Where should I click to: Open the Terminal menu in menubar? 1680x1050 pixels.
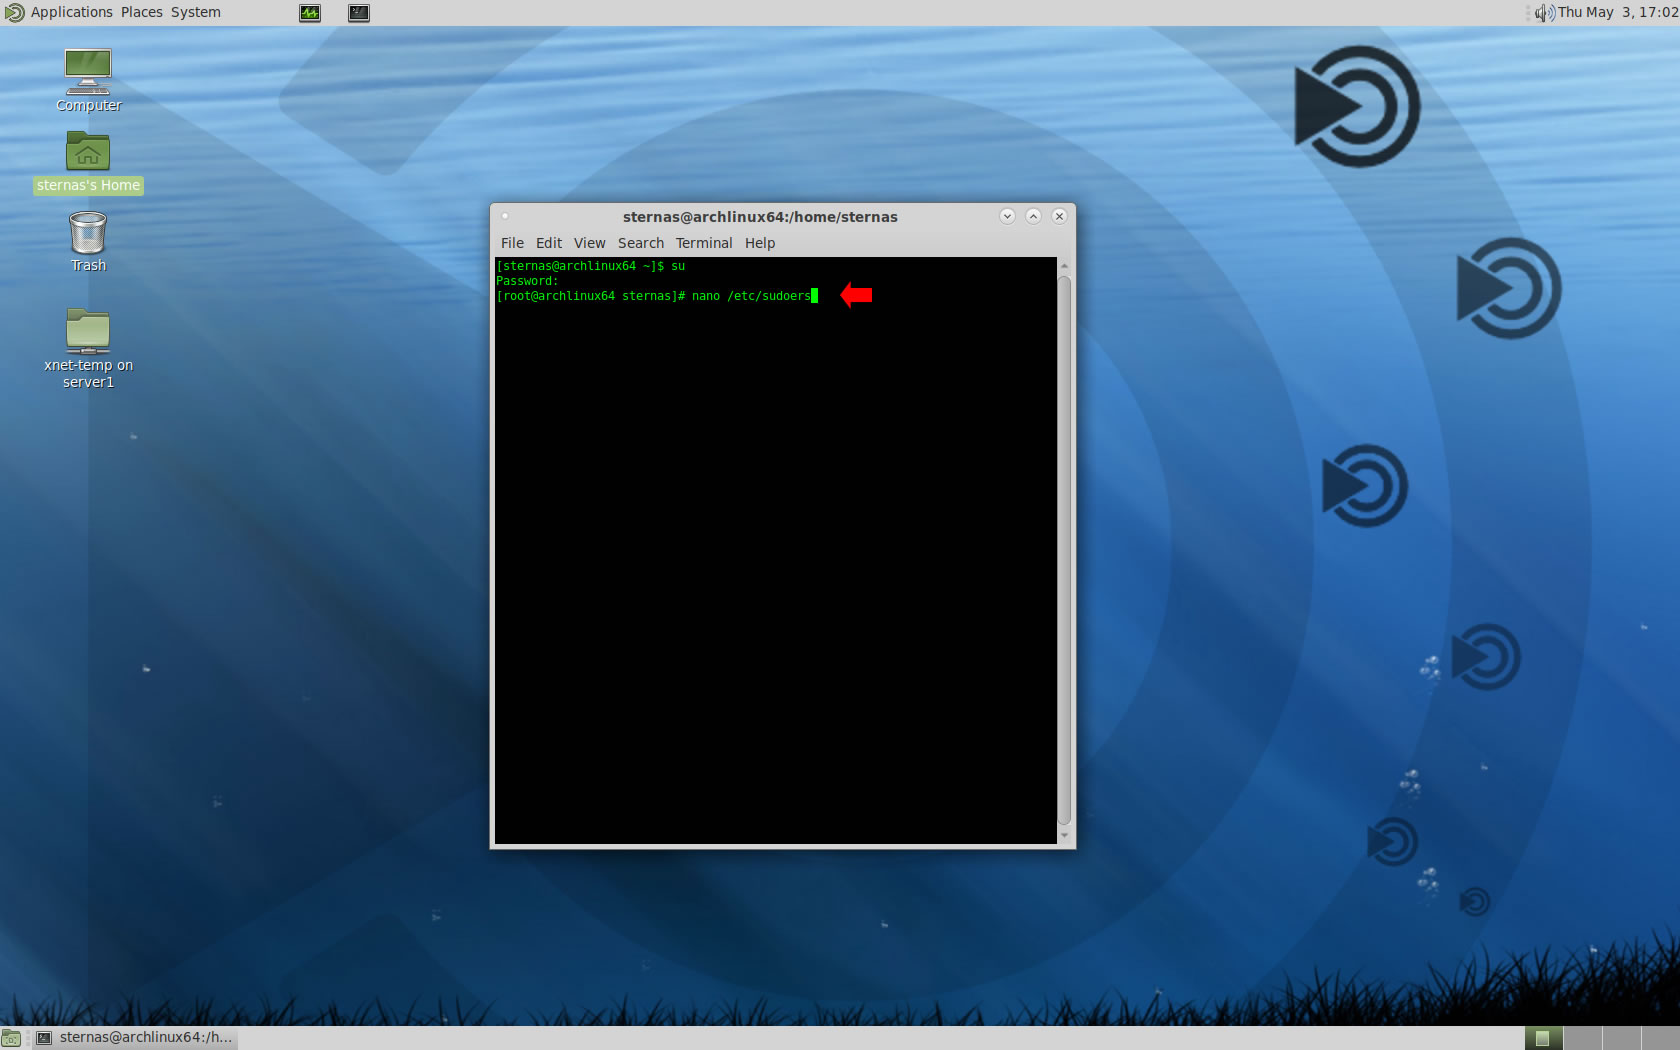coord(704,243)
